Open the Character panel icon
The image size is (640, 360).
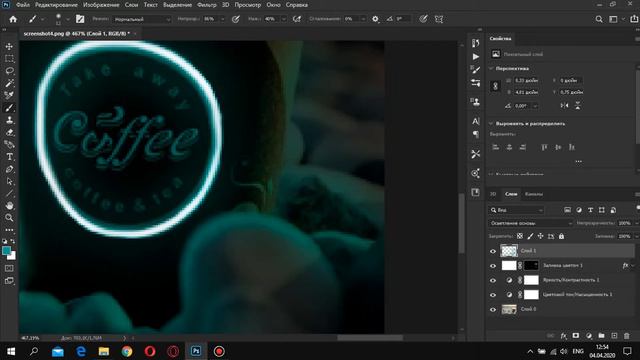(476, 121)
